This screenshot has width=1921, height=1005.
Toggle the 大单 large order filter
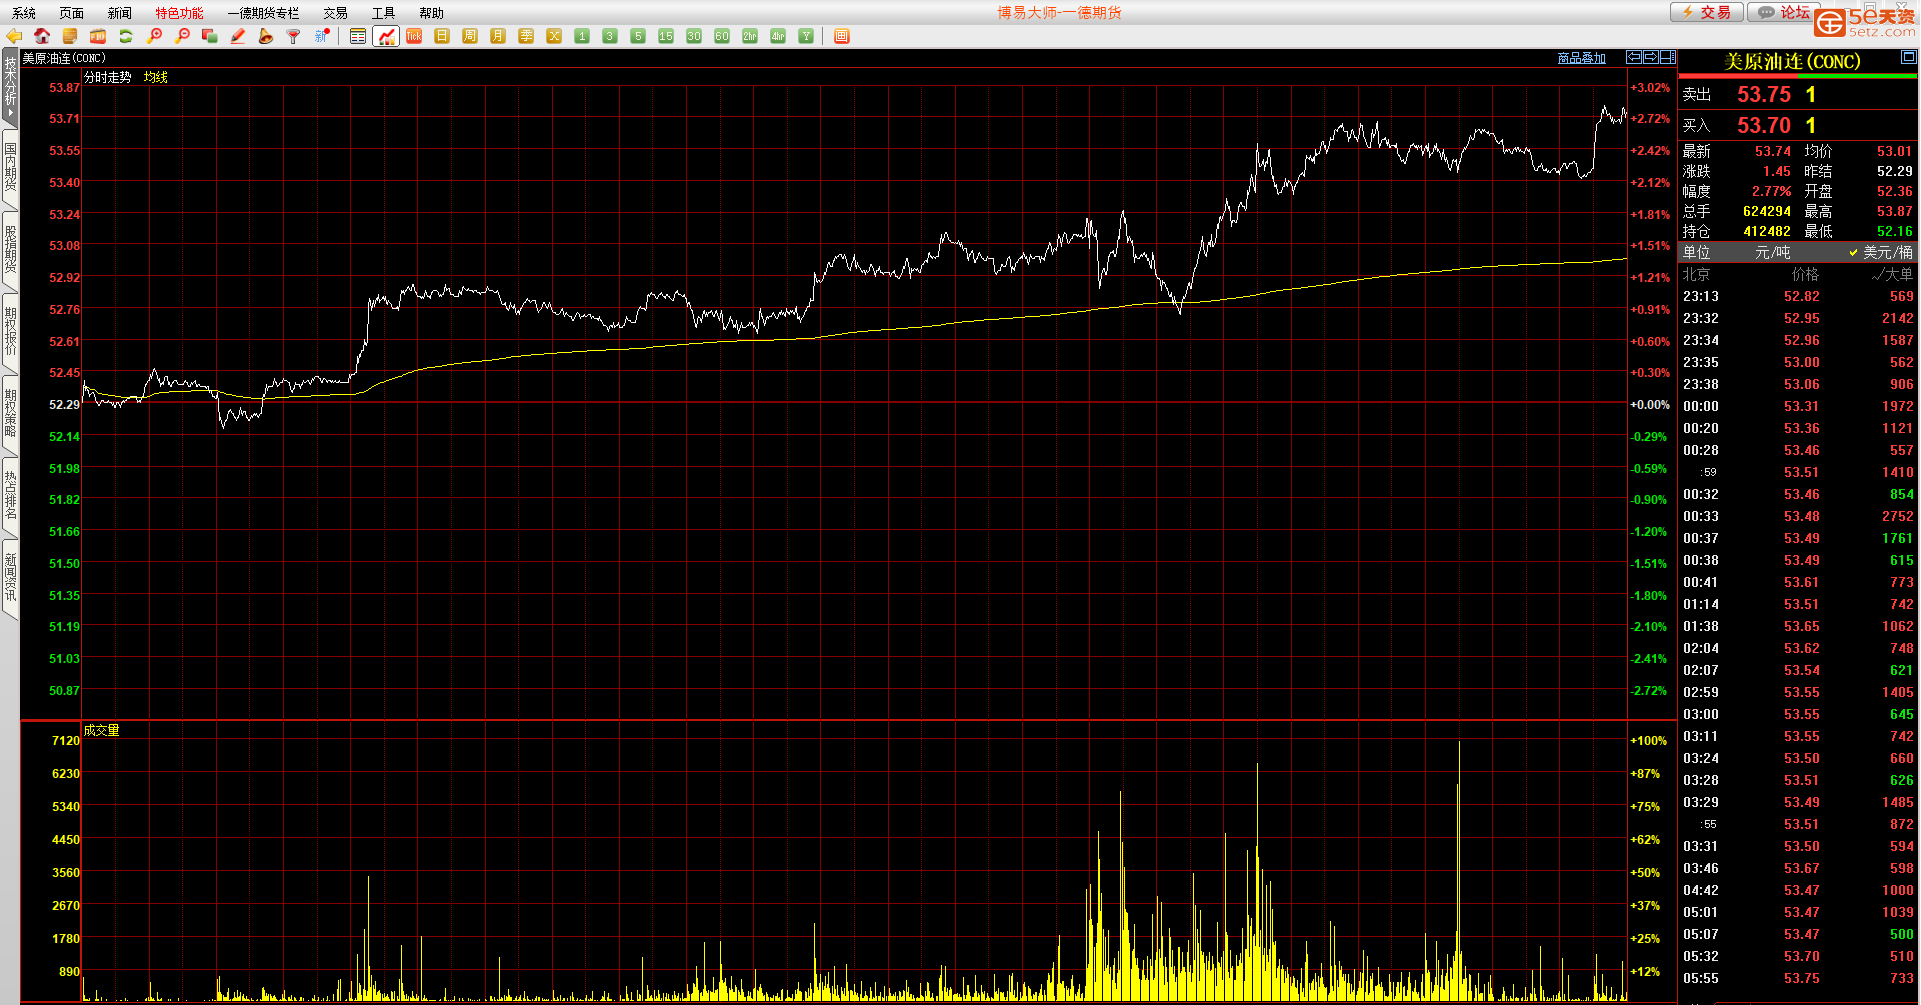coord(1892,275)
